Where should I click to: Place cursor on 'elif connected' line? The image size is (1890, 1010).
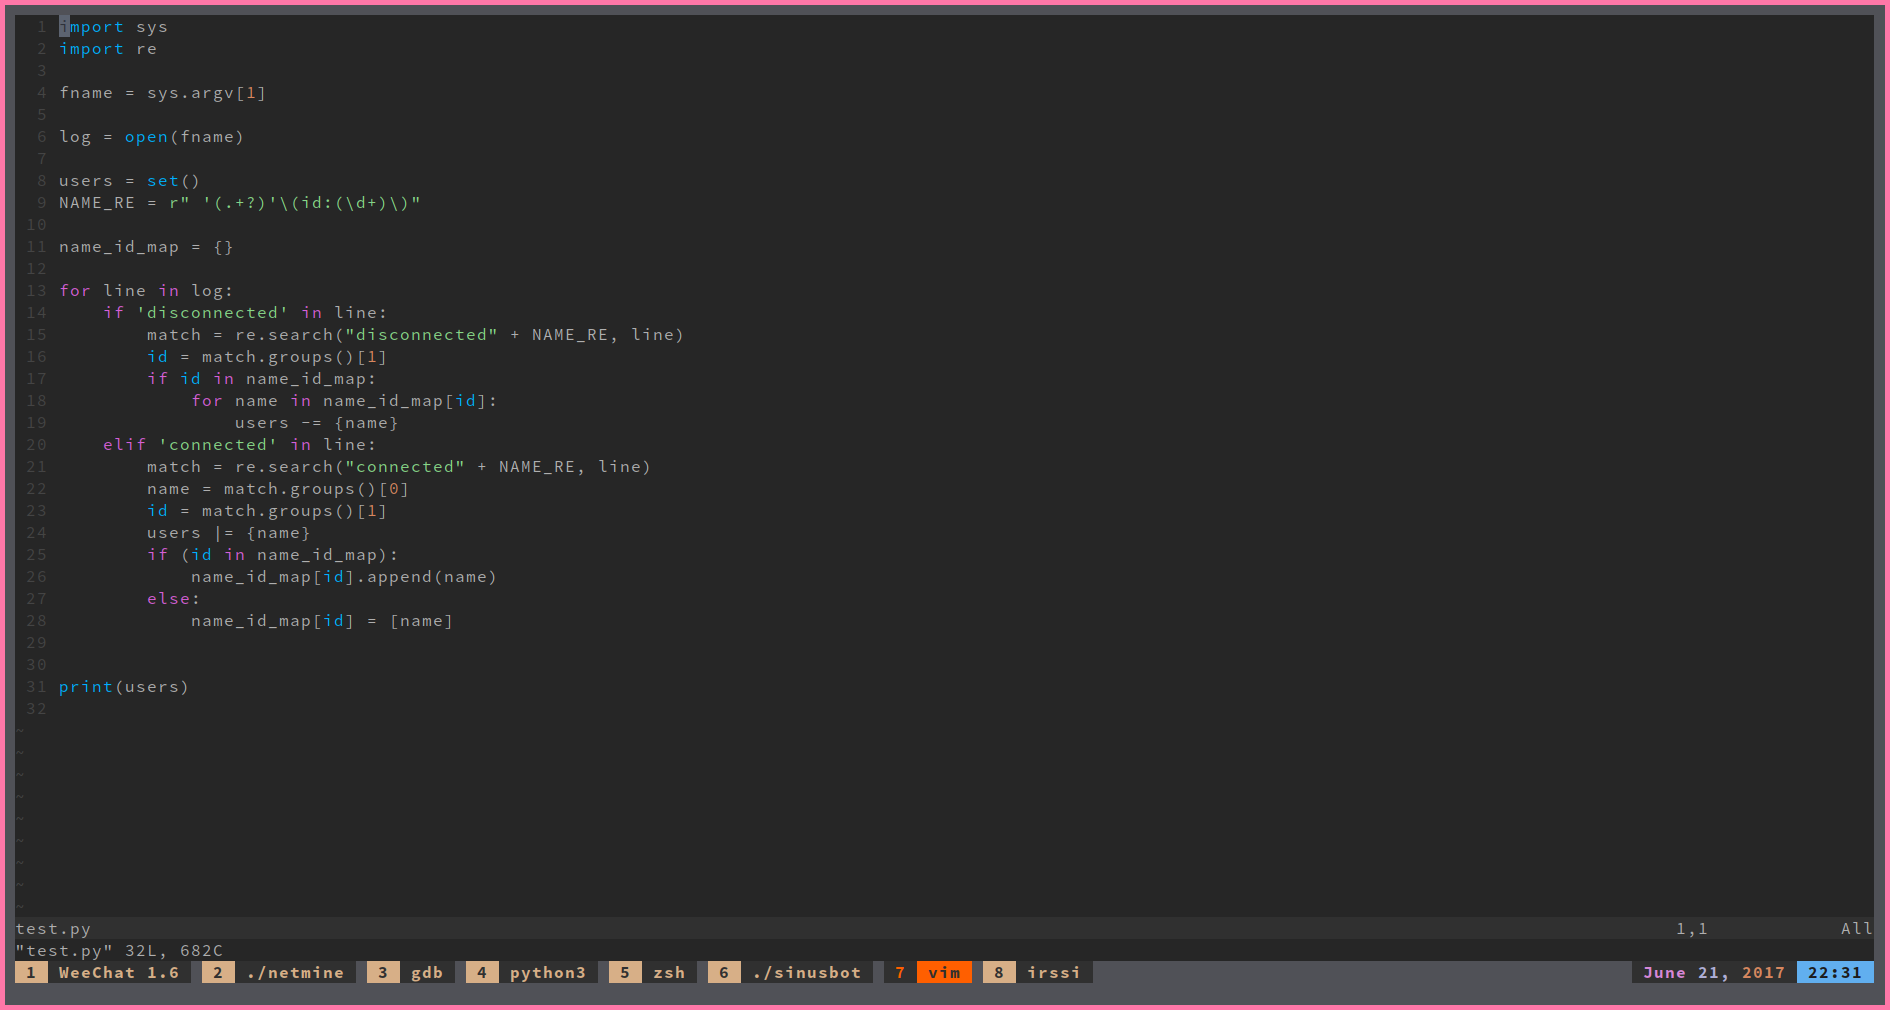239,445
